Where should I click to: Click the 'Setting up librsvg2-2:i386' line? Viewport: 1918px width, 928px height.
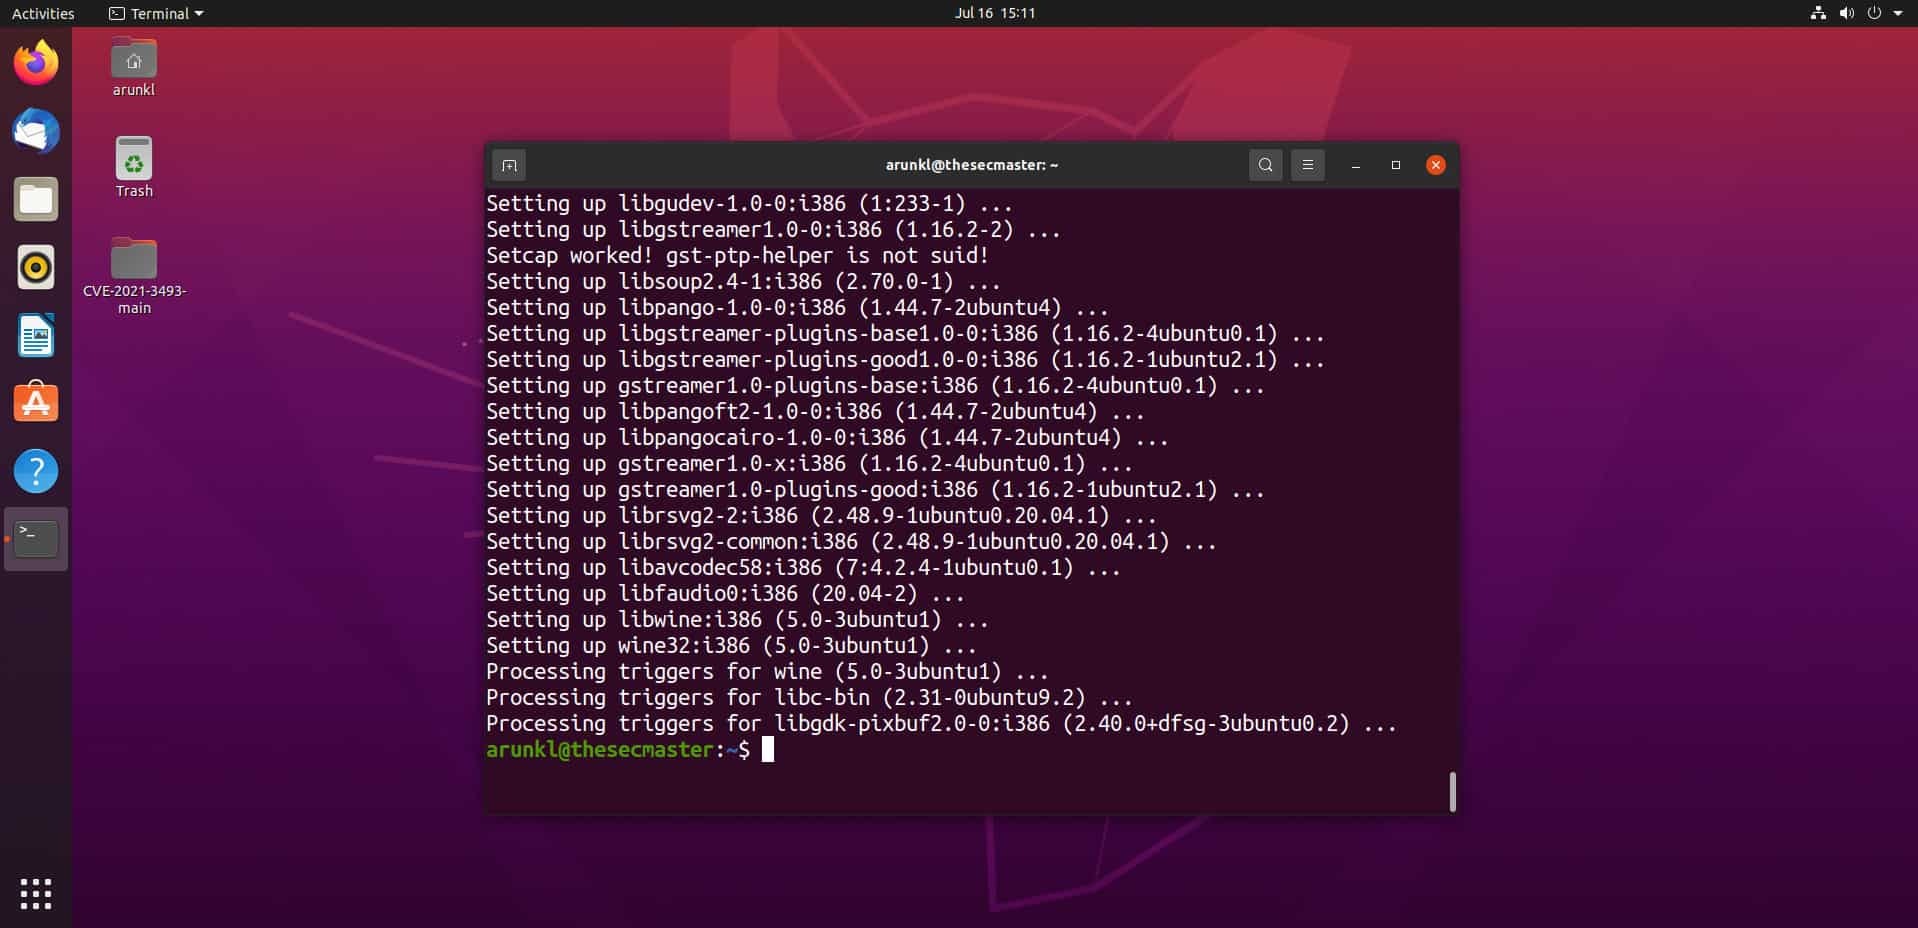coord(821,515)
